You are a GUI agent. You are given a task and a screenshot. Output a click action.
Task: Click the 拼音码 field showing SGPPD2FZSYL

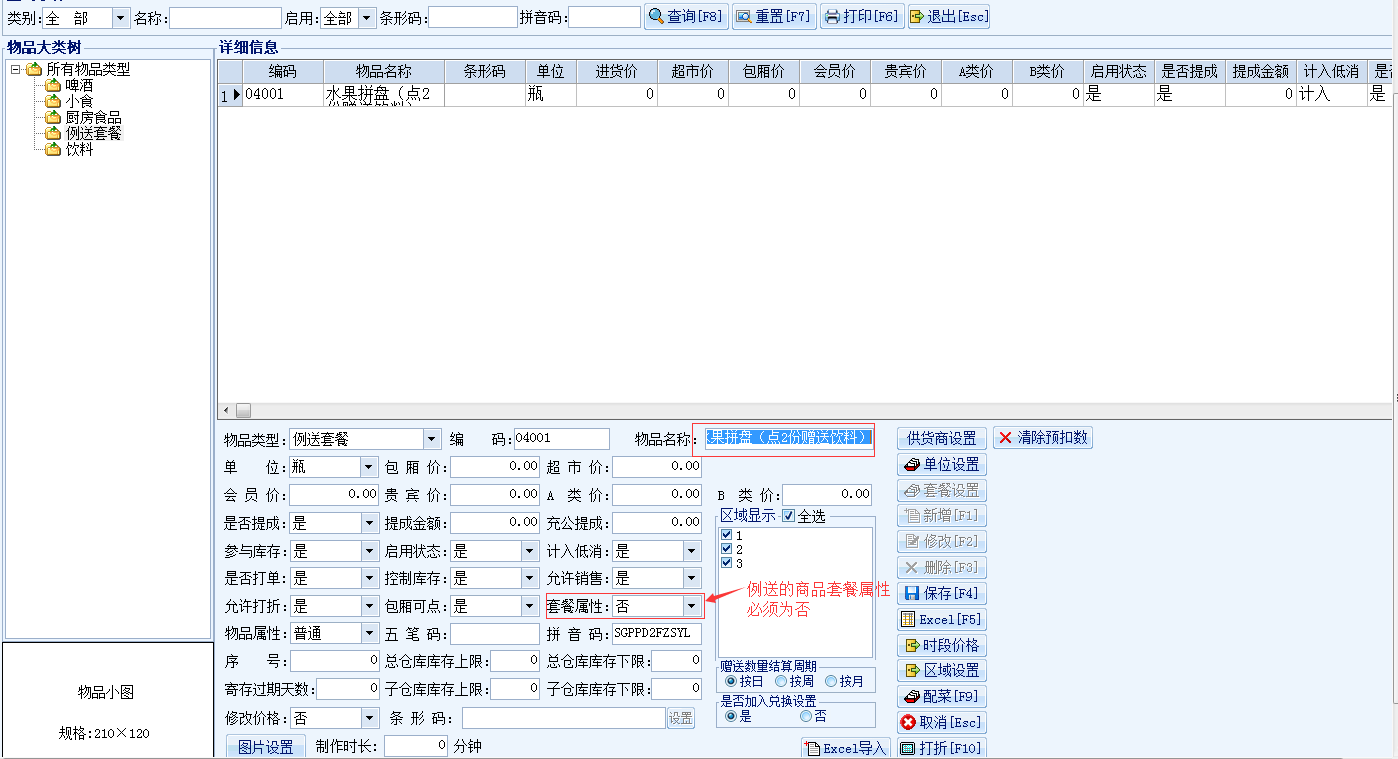(657, 633)
